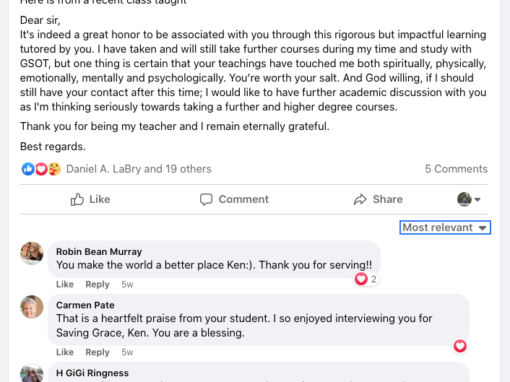
Task: Expand the Most relevant comment sorting dropdown
Action: point(445,227)
